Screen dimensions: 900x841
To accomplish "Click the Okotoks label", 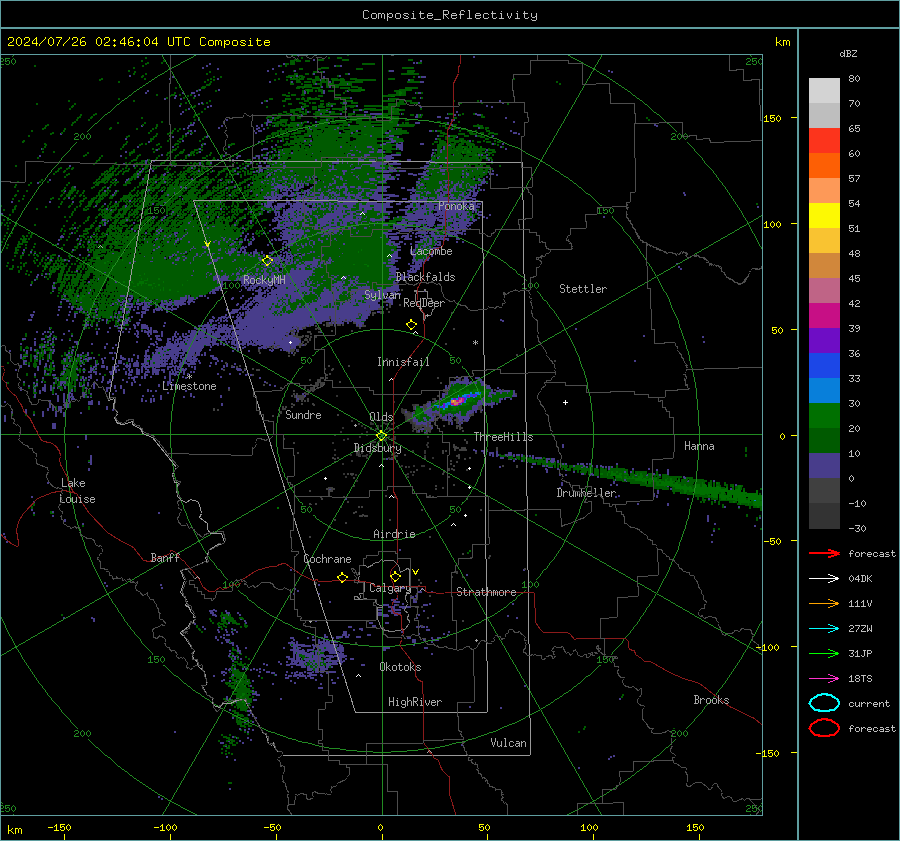I will click(400, 667).
